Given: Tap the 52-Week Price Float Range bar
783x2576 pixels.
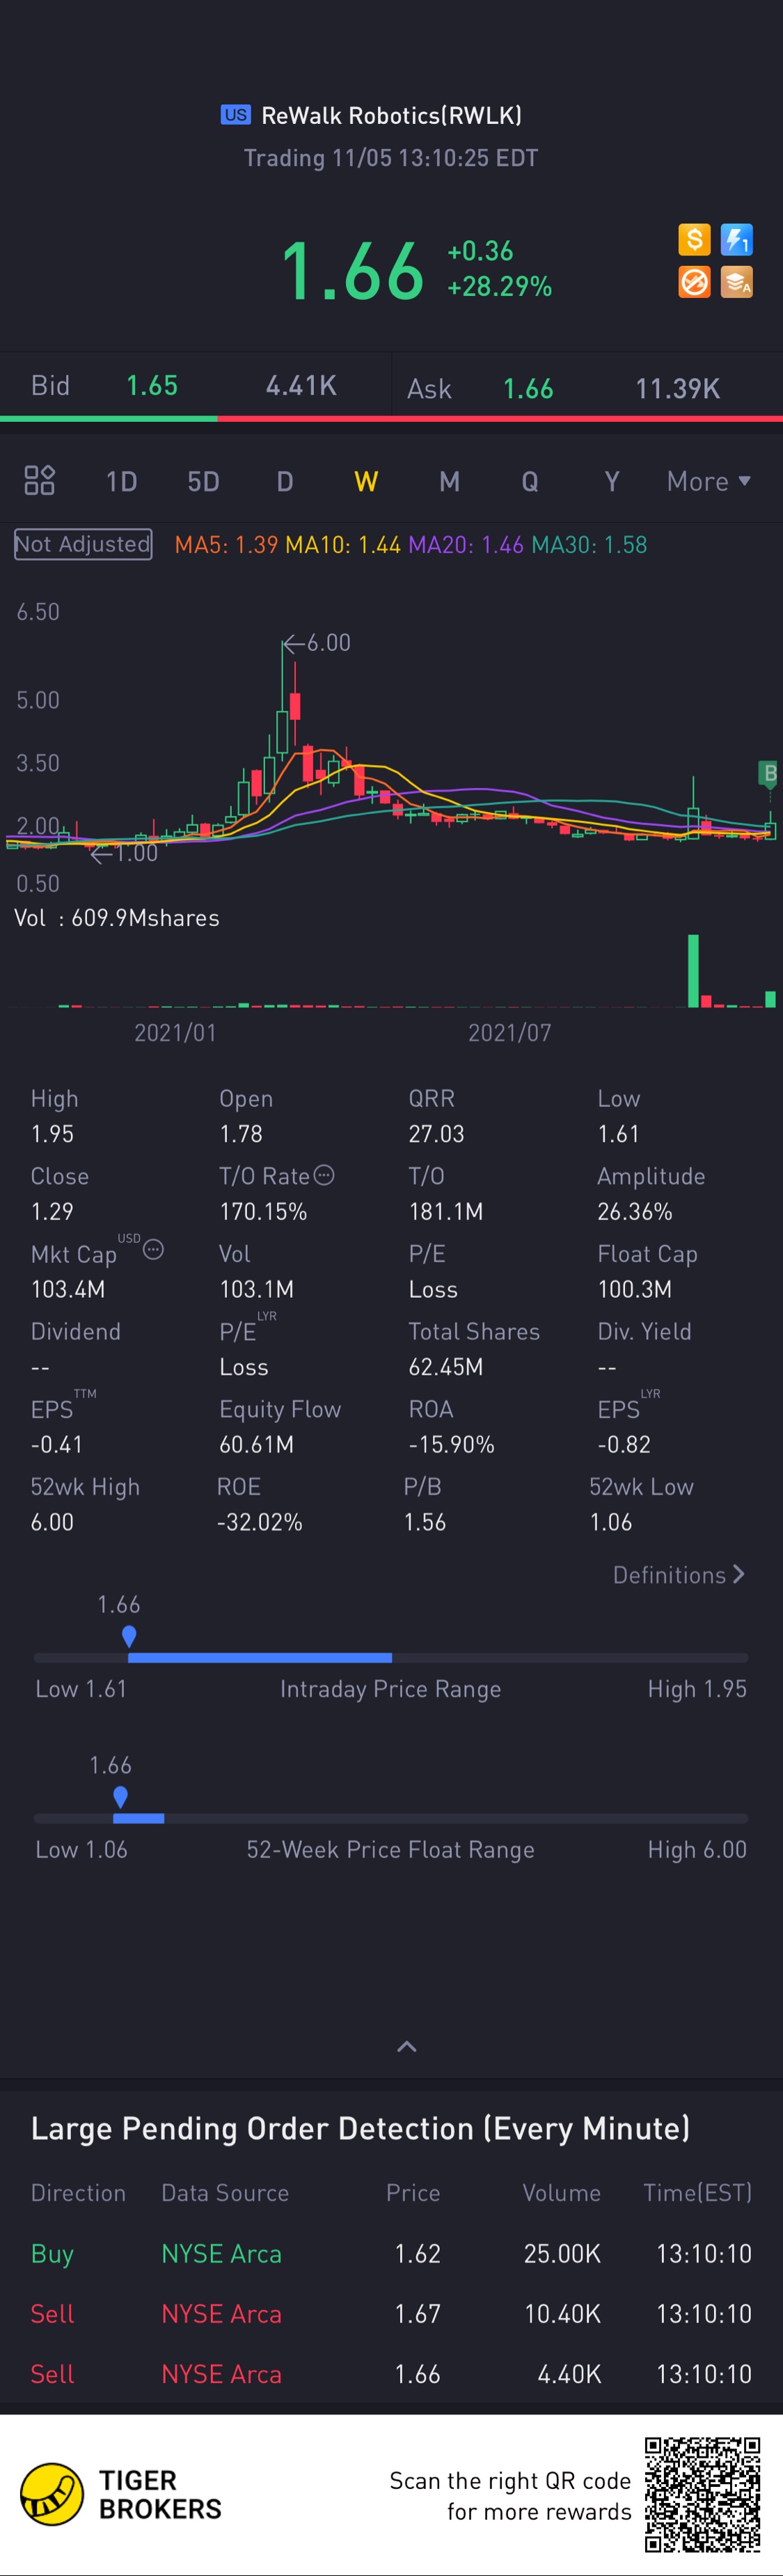Looking at the screenshot, I should click(391, 1818).
